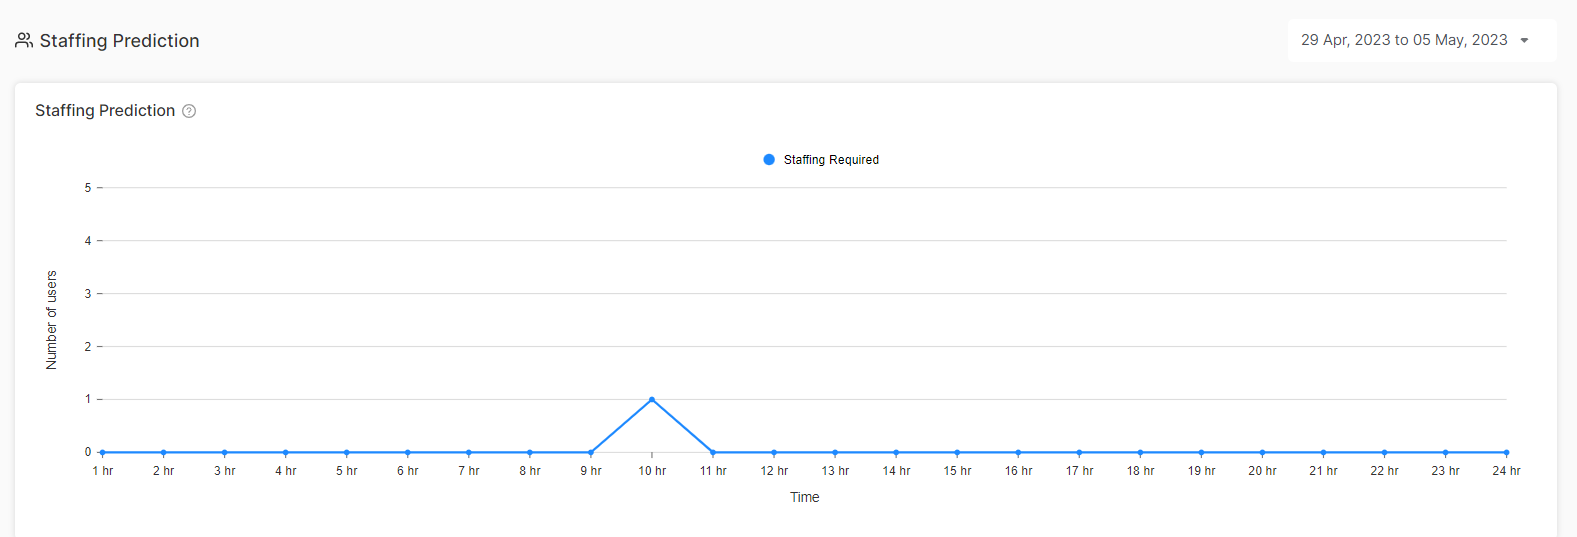Screen dimensions: 1577x537
Task: Open the help icon beside Staffing Prediction
Action: point(189,111)
